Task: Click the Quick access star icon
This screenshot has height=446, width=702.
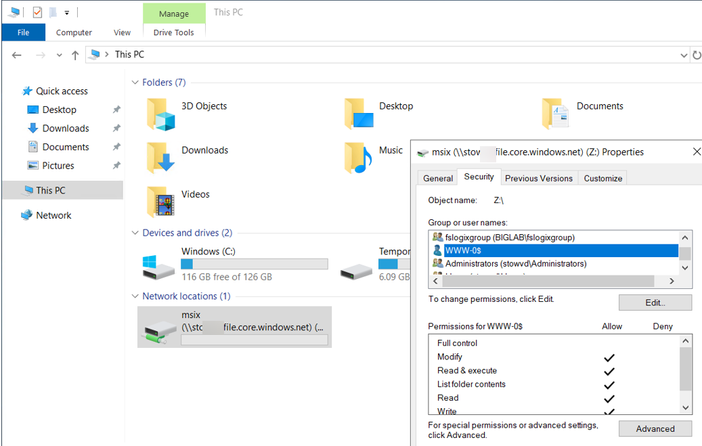Action: click(x=27, y=91)
